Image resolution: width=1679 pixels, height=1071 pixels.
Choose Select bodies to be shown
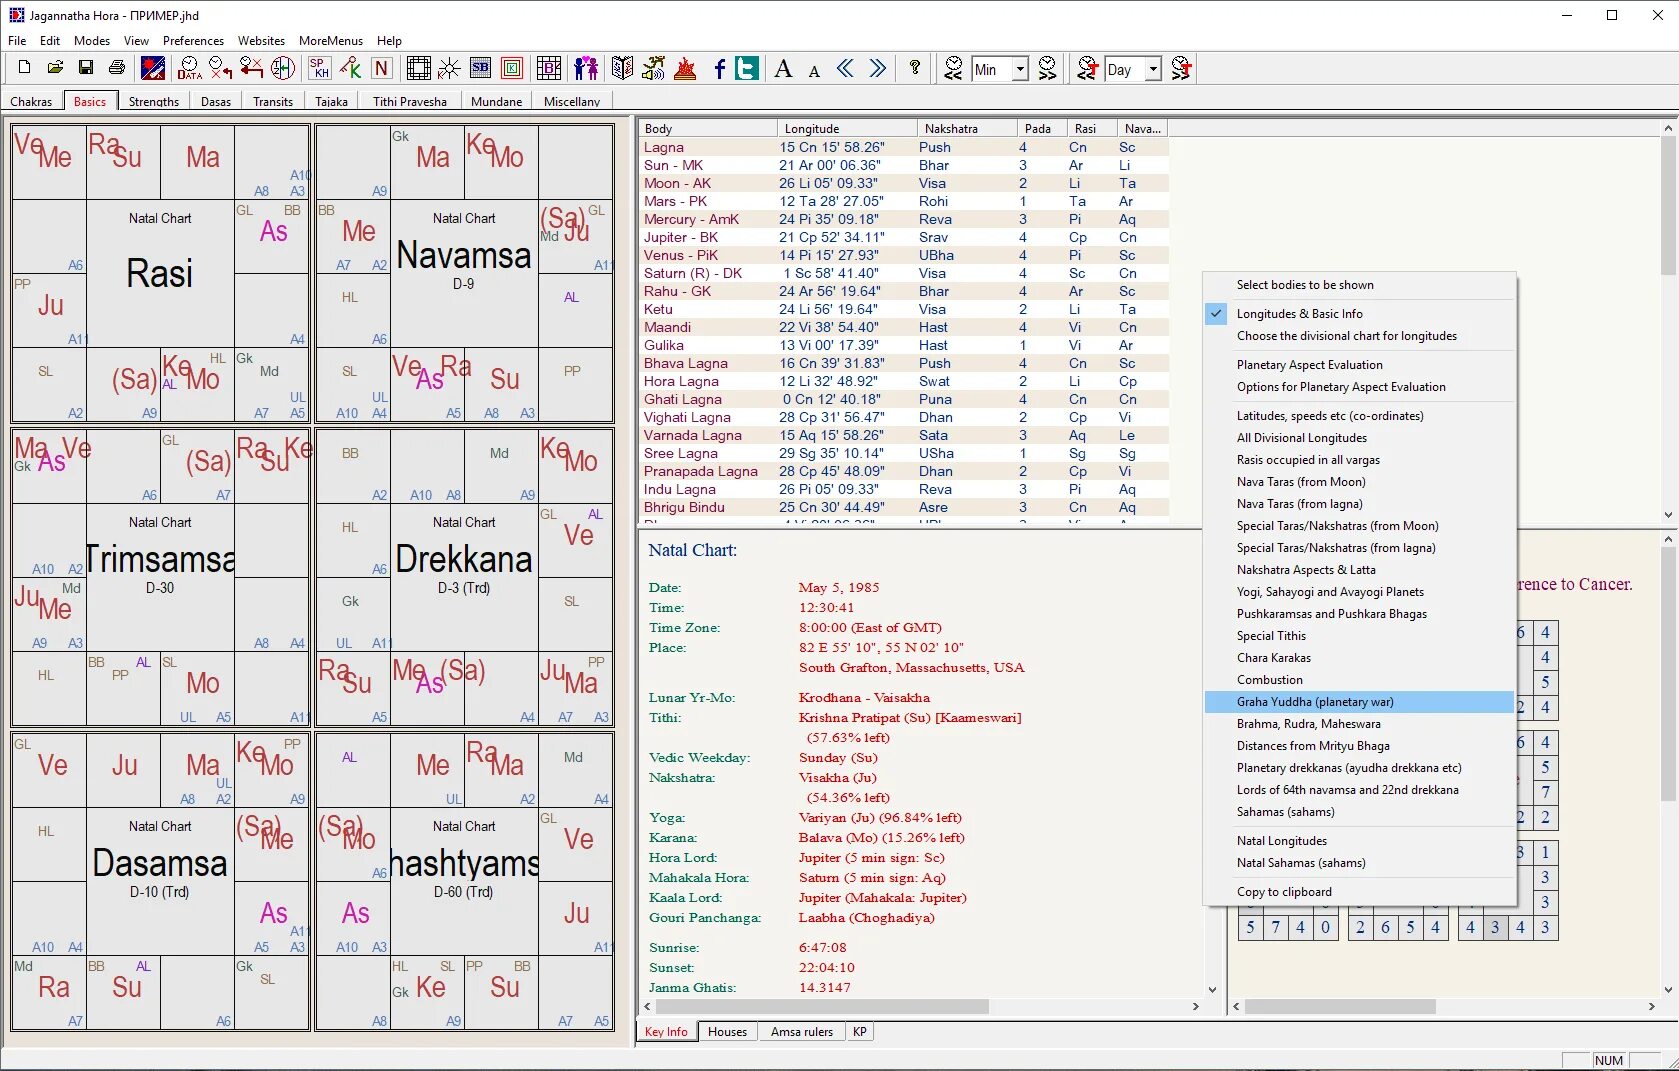pos(1359,284)
